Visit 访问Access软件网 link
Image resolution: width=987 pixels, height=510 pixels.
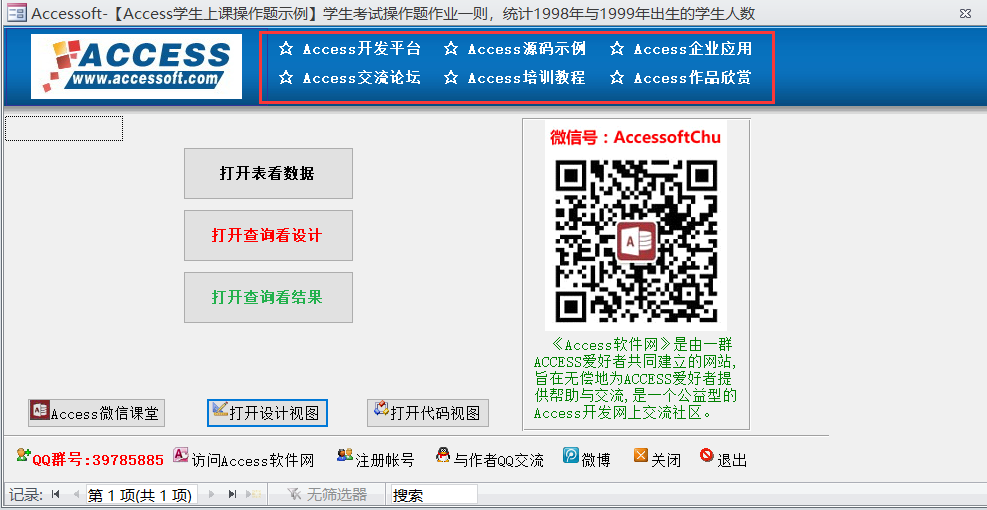pyautogui.click(x=252, y=460)
